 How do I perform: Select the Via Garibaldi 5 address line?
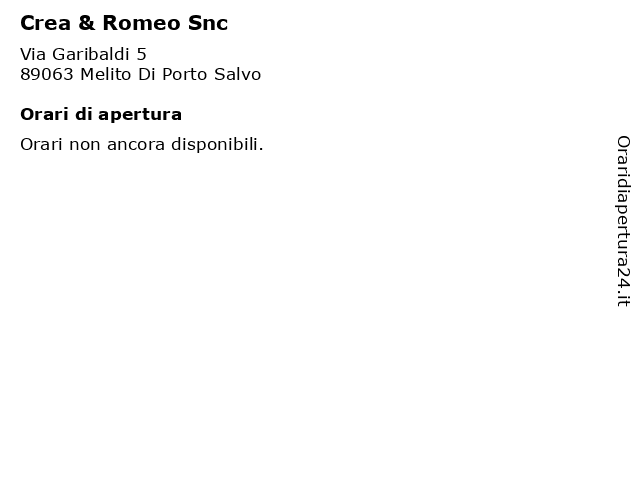(83, 54)
